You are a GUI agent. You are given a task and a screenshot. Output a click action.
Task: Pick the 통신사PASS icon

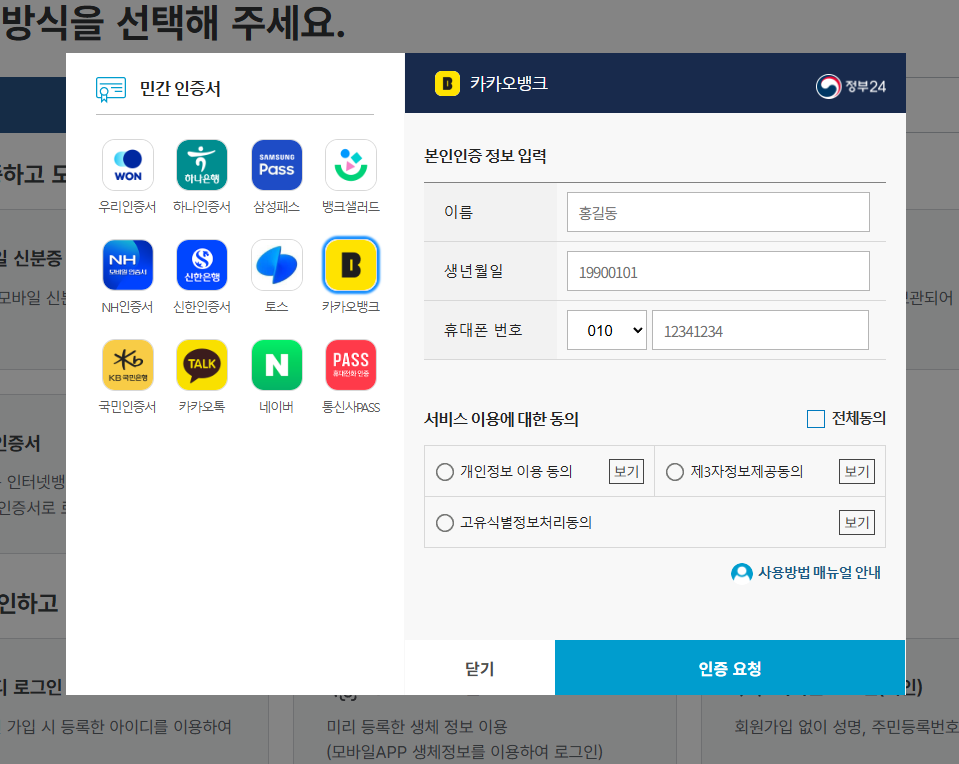point(351,365)
